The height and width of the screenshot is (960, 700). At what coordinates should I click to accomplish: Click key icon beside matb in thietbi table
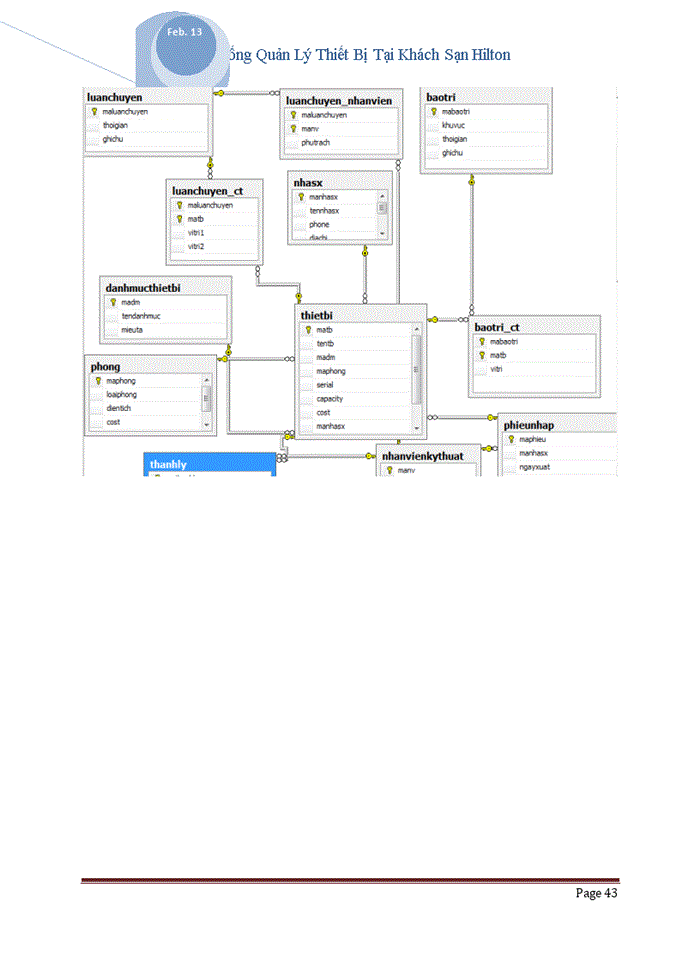(x=308, y=330)
